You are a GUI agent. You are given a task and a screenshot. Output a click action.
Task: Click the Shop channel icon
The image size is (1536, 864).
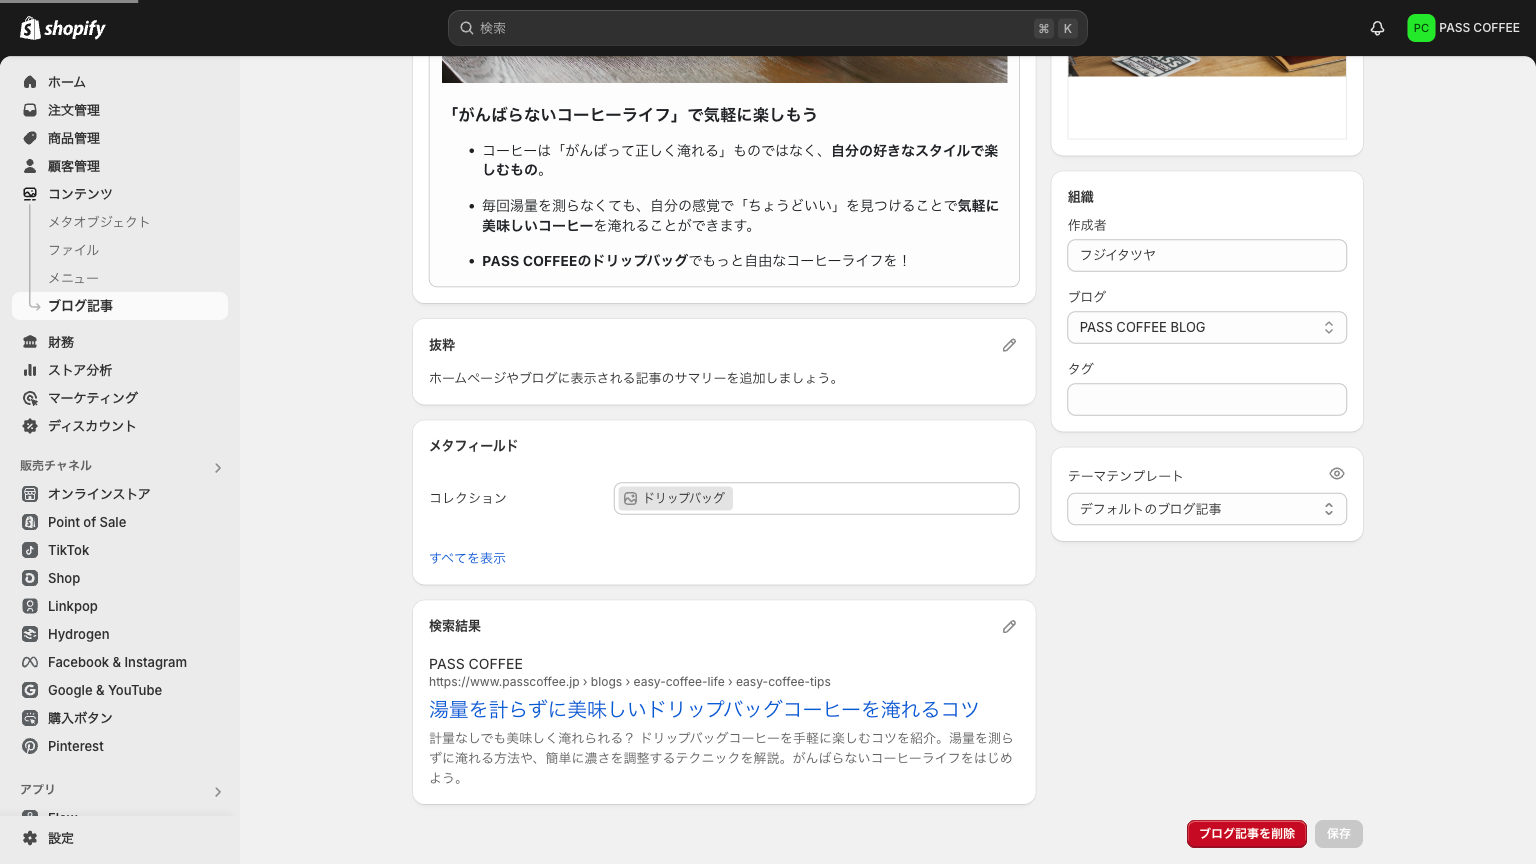coord(30,578)
